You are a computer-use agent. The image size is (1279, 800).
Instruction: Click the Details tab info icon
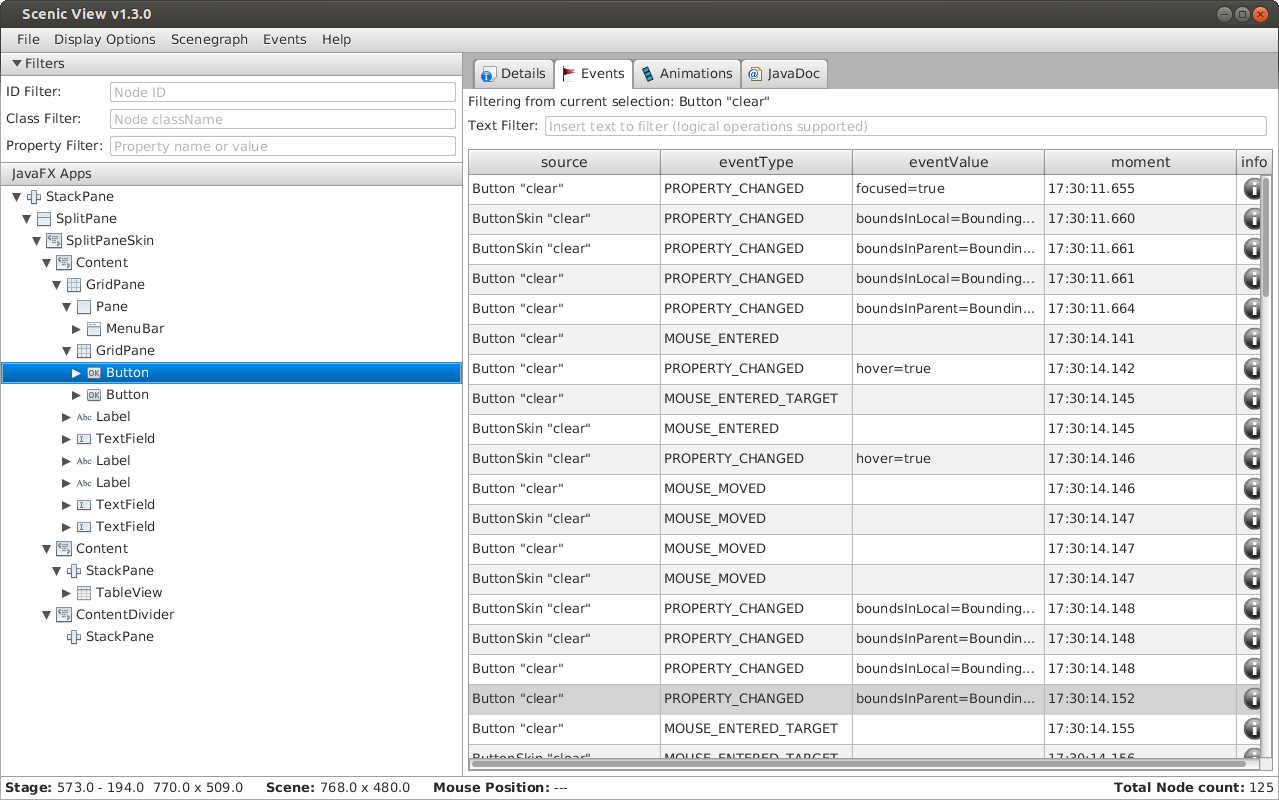click(488, 74)
